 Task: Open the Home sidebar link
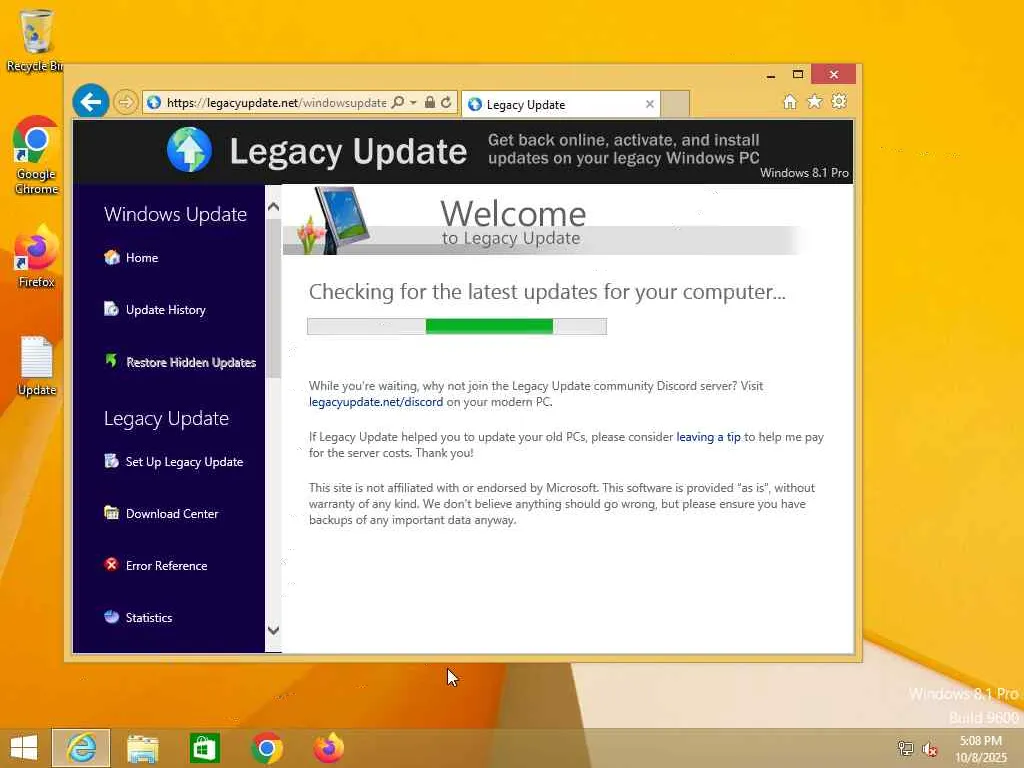[142, 258]
